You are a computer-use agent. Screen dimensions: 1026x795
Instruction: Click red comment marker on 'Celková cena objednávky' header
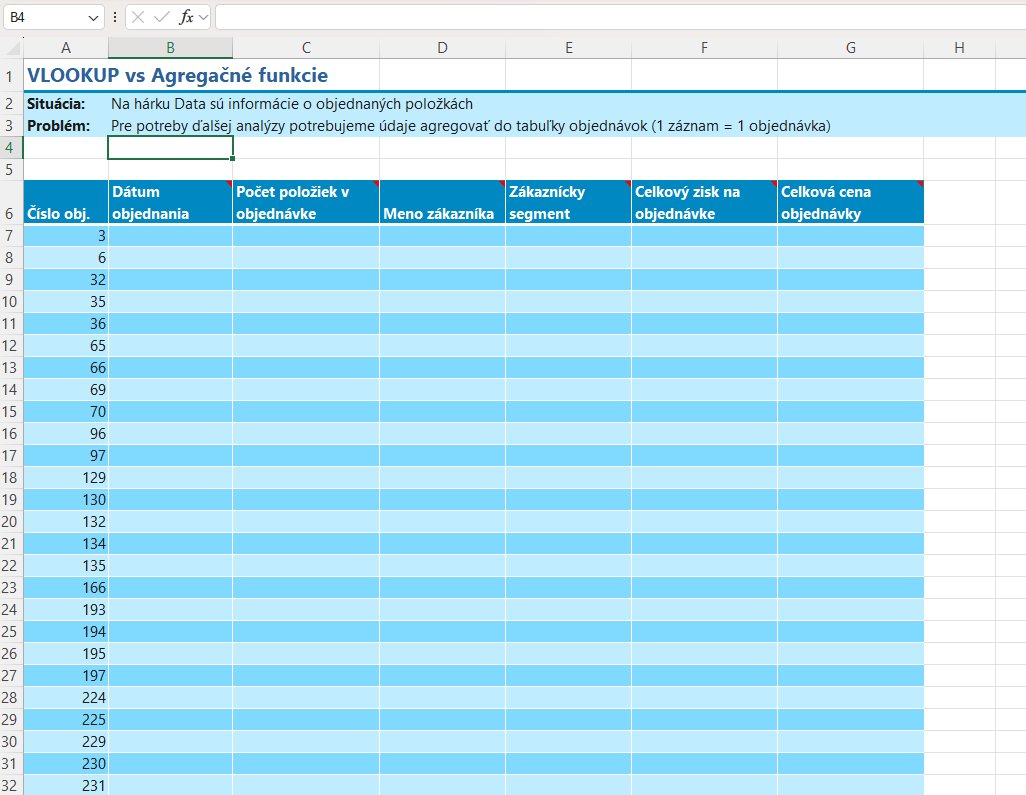tap(919, 184)
